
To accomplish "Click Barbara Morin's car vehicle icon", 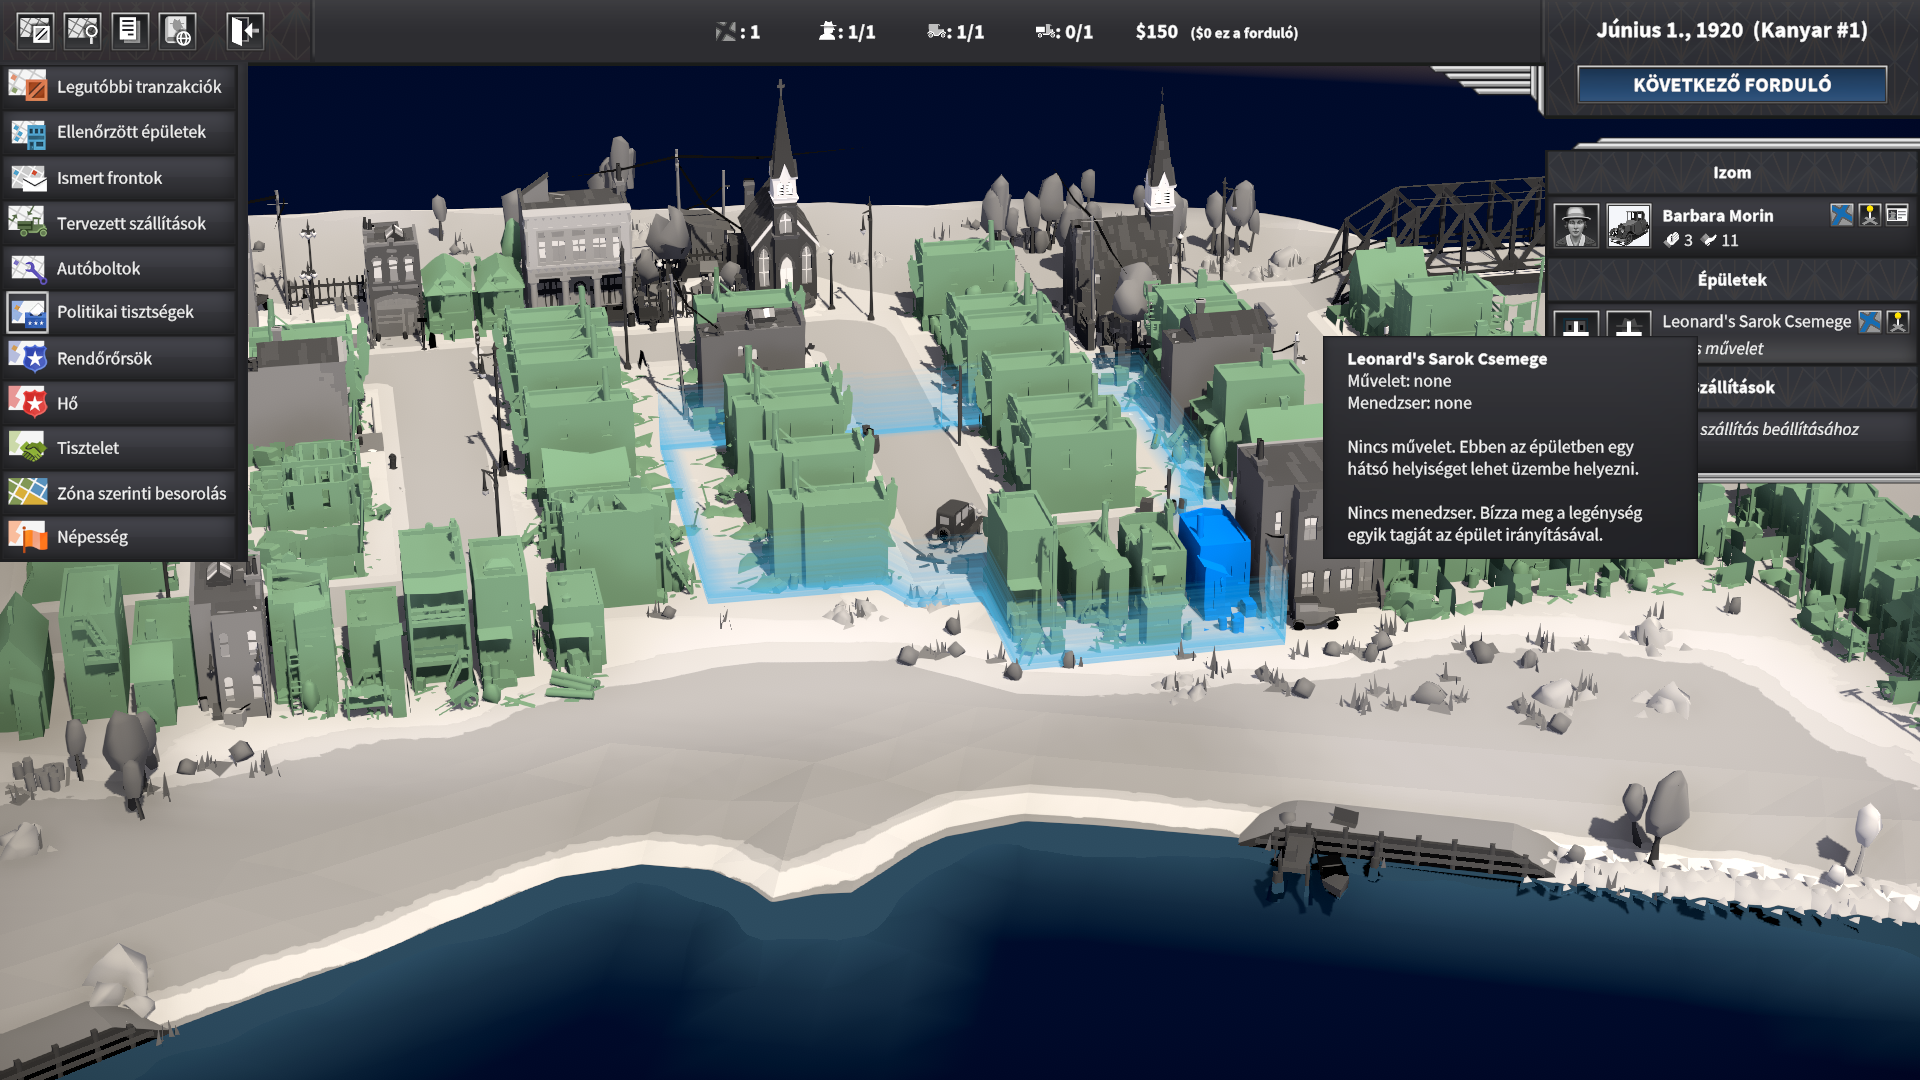I will pos(1628,226).
